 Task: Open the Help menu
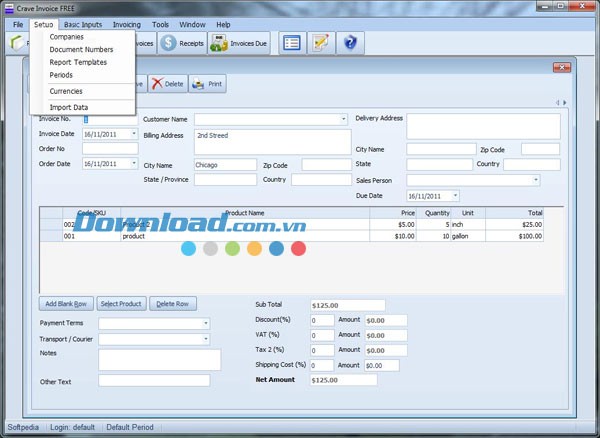pyautogui.click(x=223, y=24)
